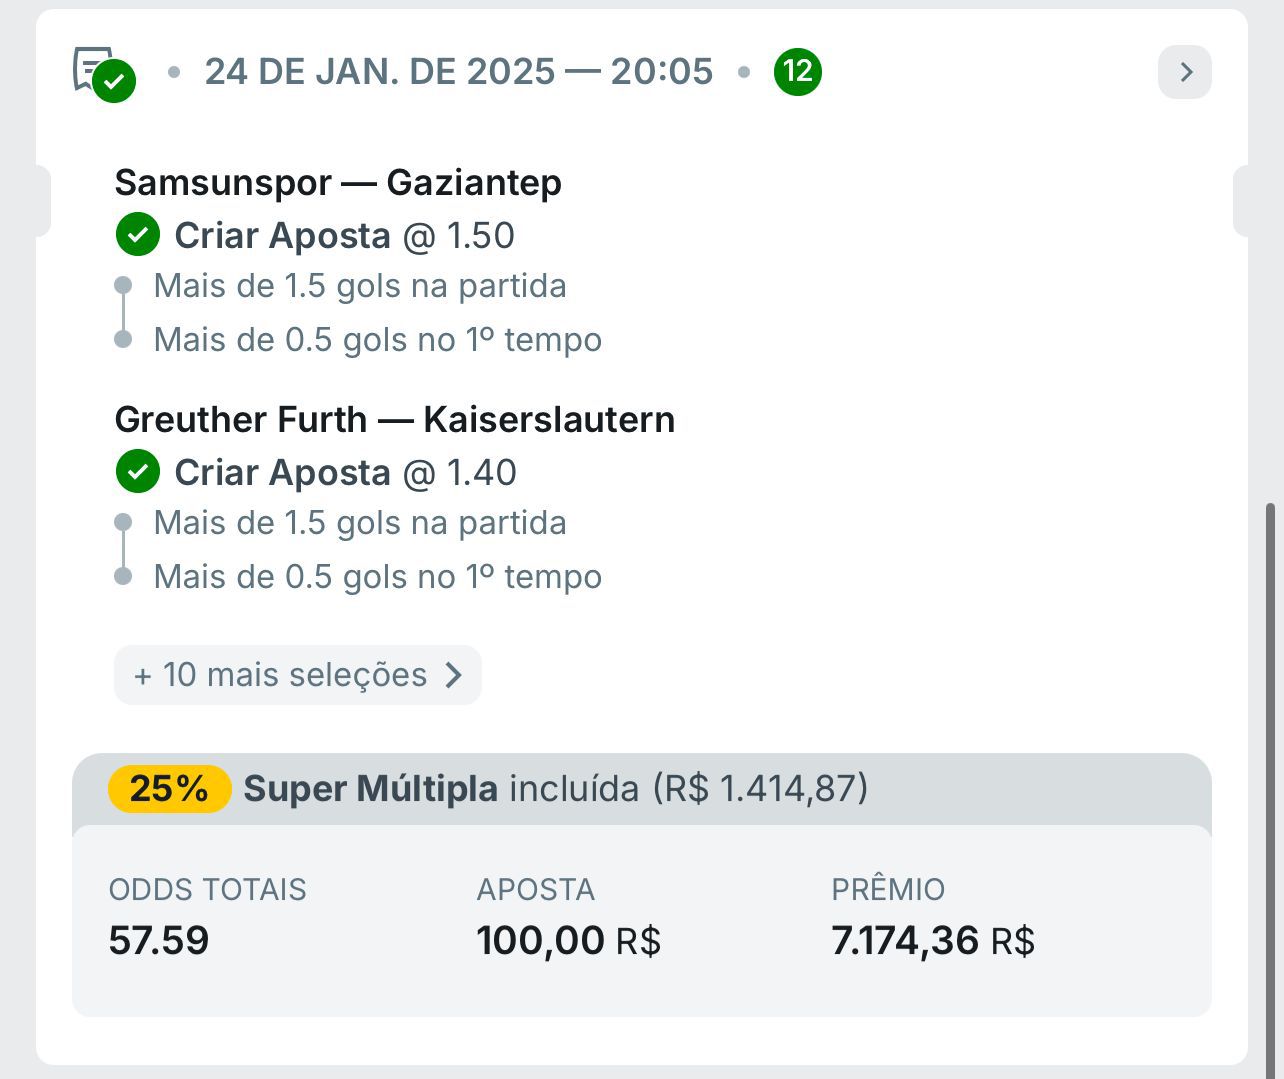The image size is (1284, 1079).
Task: Expand the '+ 10 mais seleções' list
Action: click(x=298, y=675)
